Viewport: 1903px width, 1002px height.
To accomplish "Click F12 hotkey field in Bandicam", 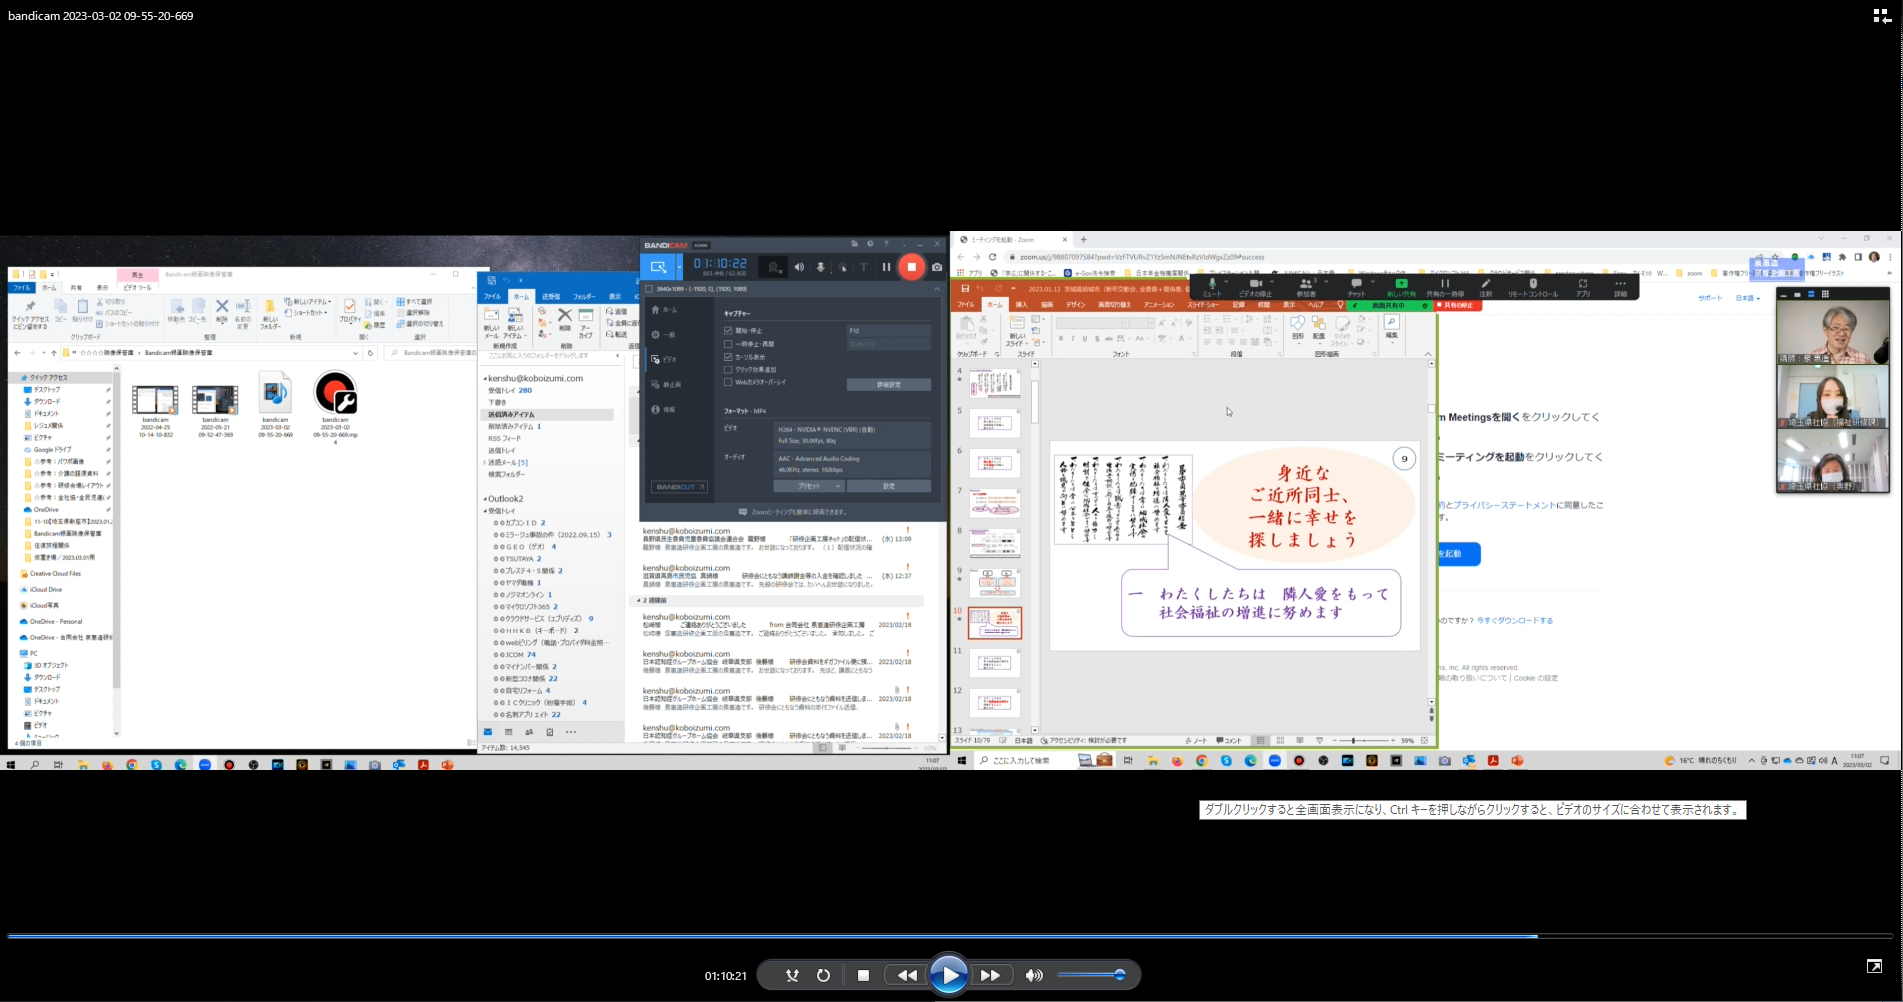I will pos(888,330).
